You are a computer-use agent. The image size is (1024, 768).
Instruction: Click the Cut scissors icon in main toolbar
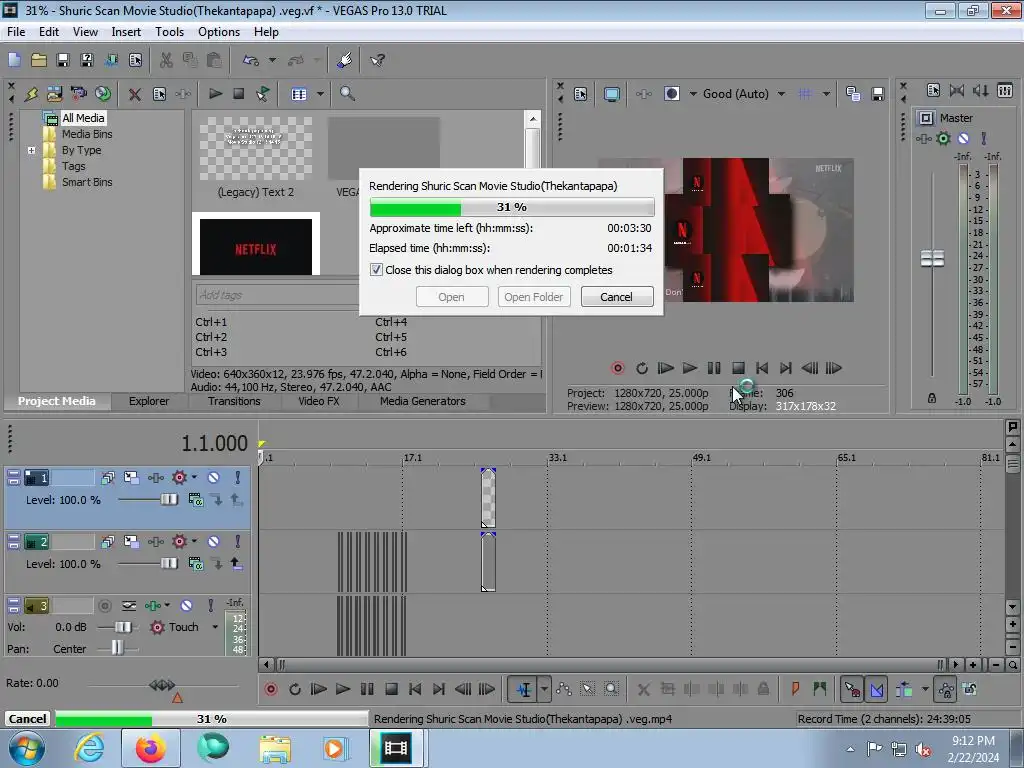(x=167, y=60)
